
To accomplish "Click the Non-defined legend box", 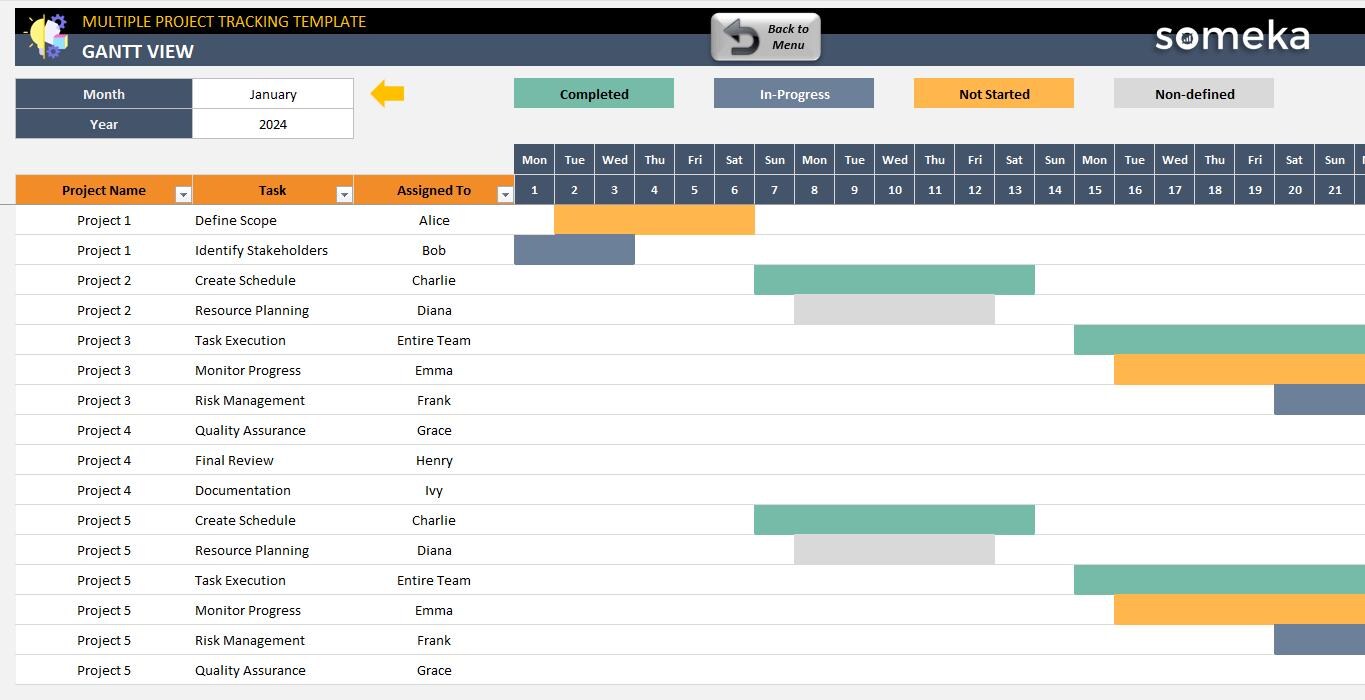I will (x=1193, y=93).
